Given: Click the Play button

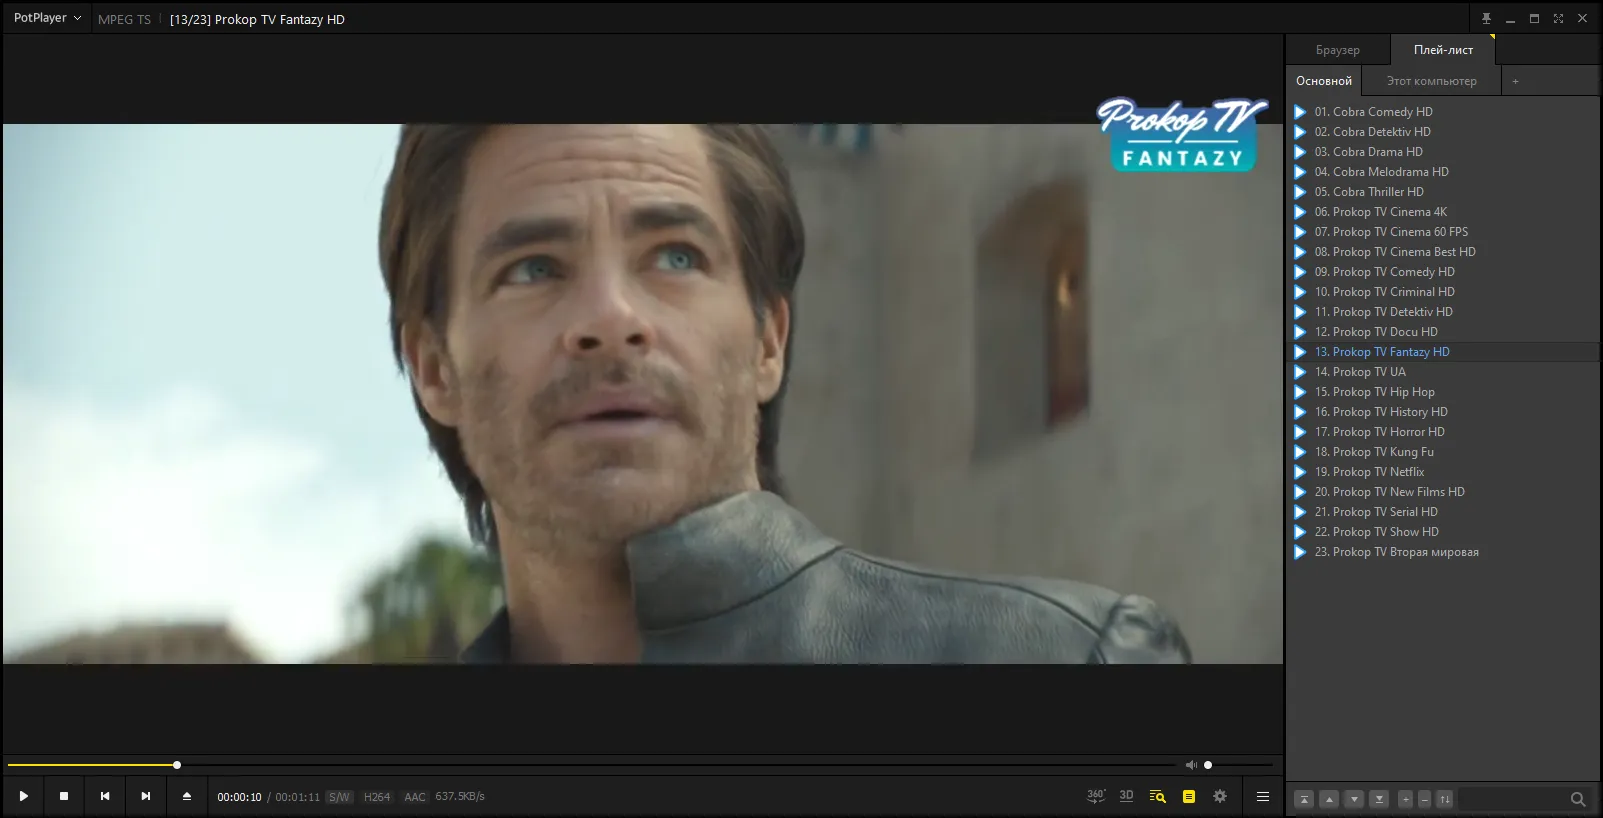Looking at the screenshot, I should (x=23, y=796).
